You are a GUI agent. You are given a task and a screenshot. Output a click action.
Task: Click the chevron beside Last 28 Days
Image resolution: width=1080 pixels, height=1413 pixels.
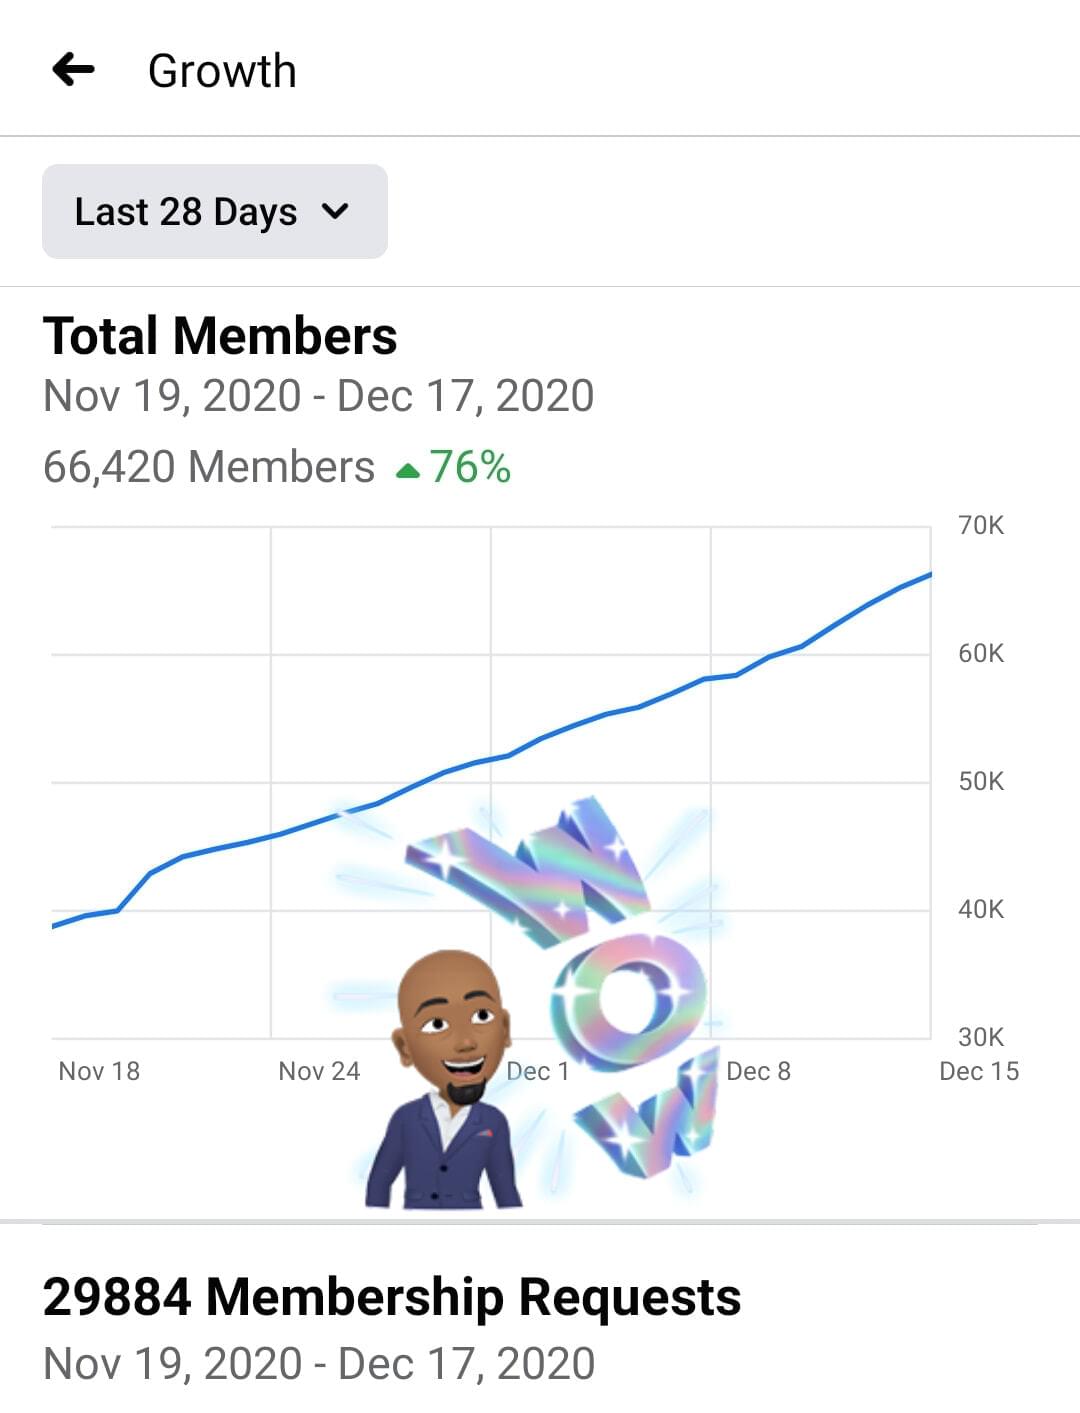click(336, 211)
